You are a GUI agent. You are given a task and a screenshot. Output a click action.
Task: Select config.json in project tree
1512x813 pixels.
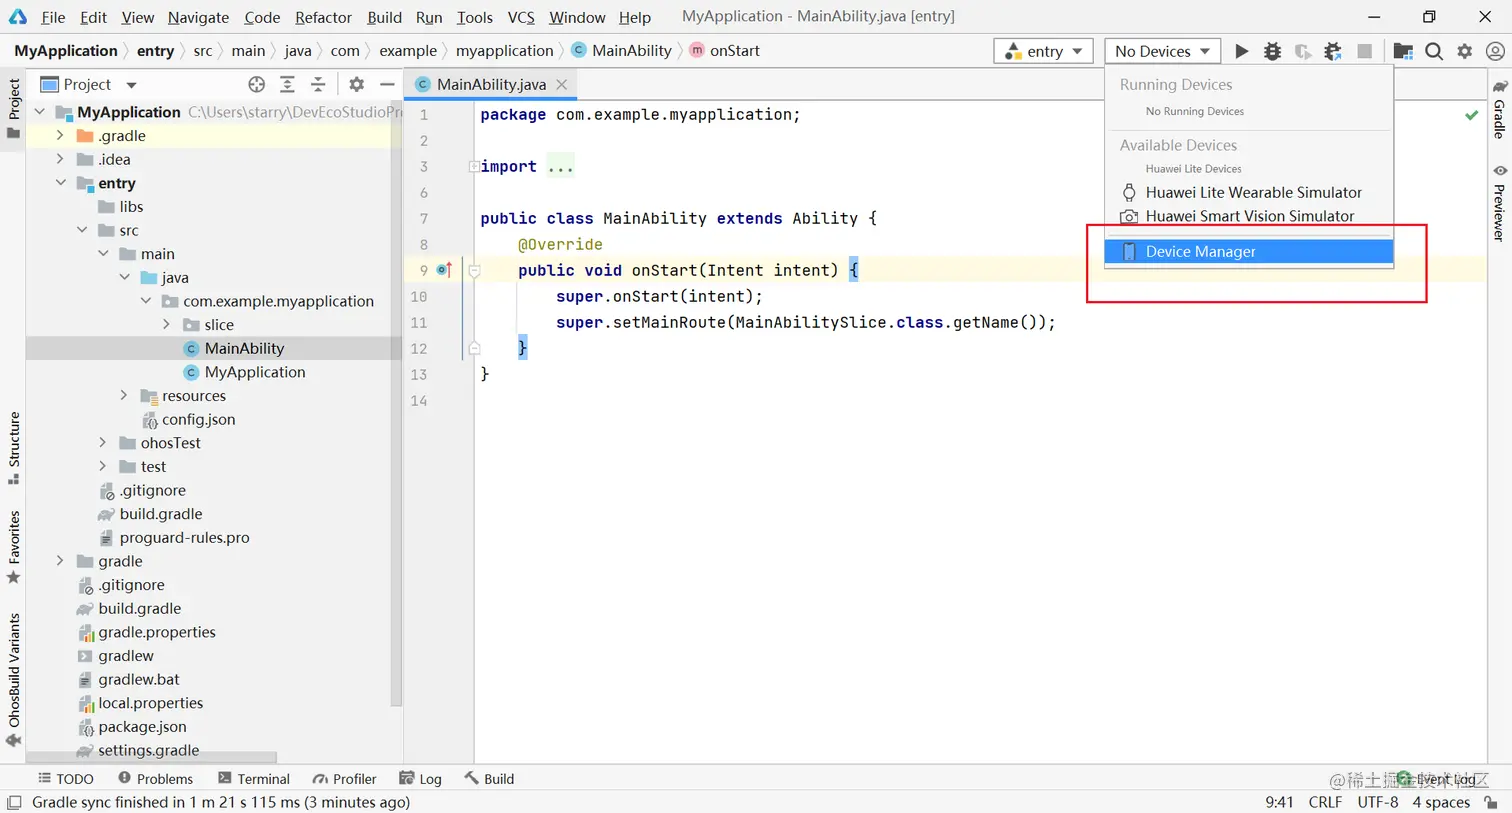(198, 419)
